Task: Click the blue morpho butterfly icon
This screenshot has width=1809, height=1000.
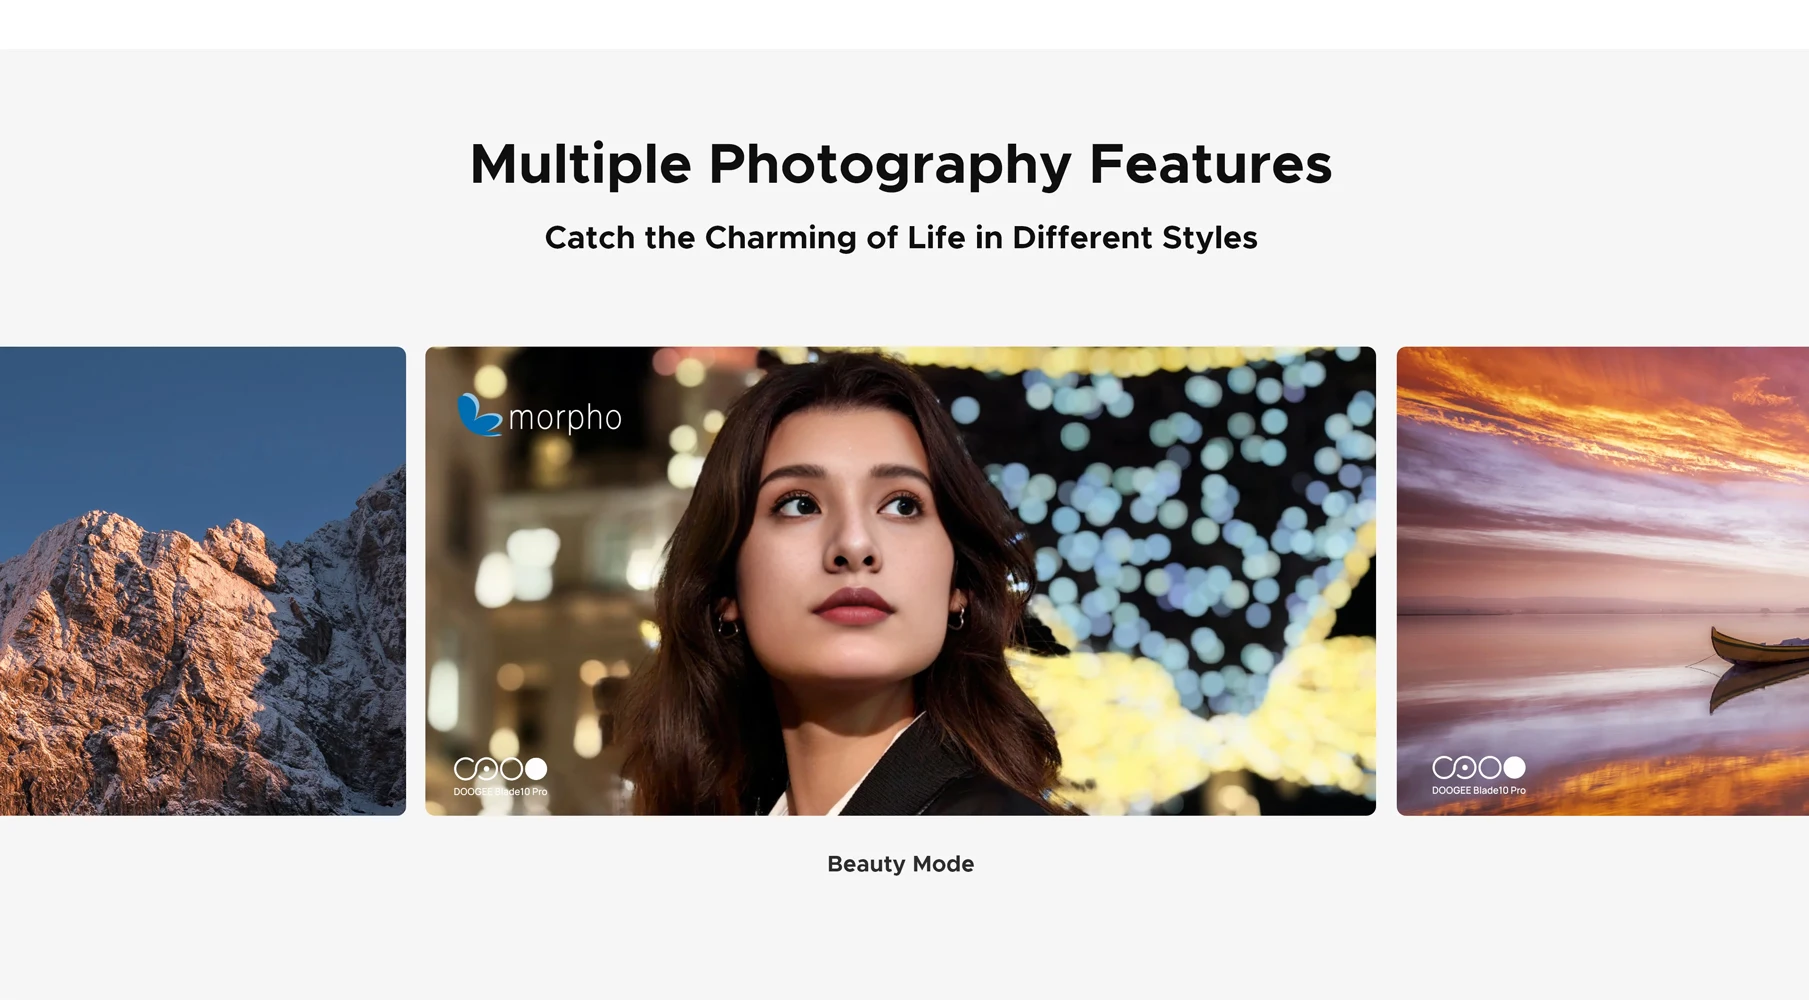Action: point(479,415)
